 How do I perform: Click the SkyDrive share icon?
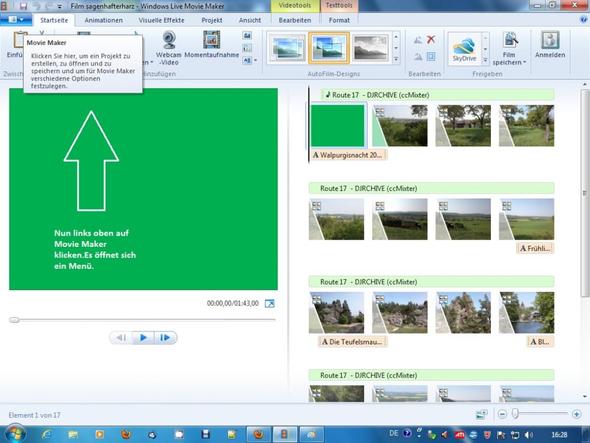[x=464, y=49]
